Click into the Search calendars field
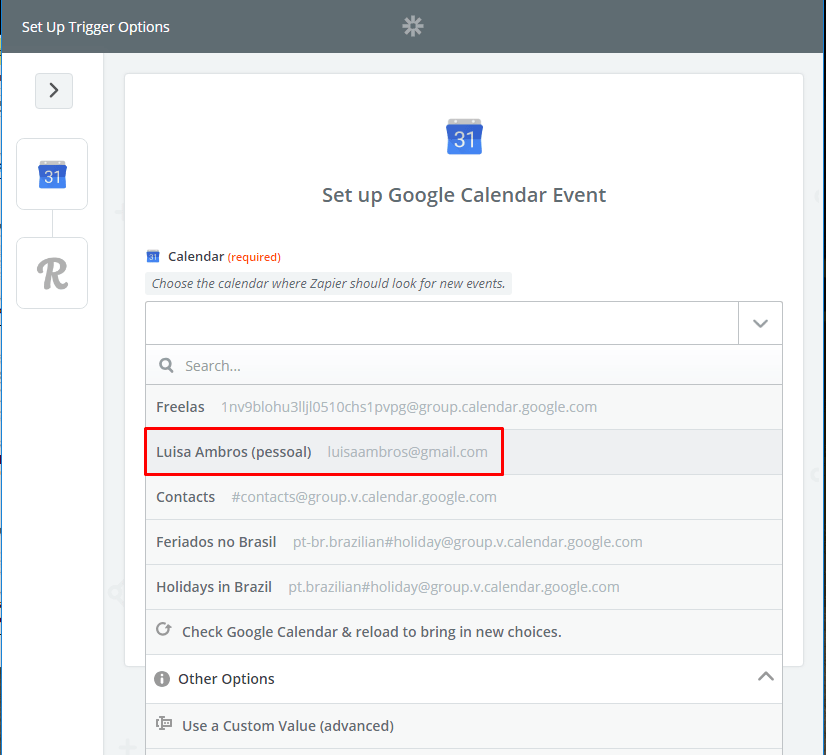Screen dimensions: 826x755 point(470,366)
